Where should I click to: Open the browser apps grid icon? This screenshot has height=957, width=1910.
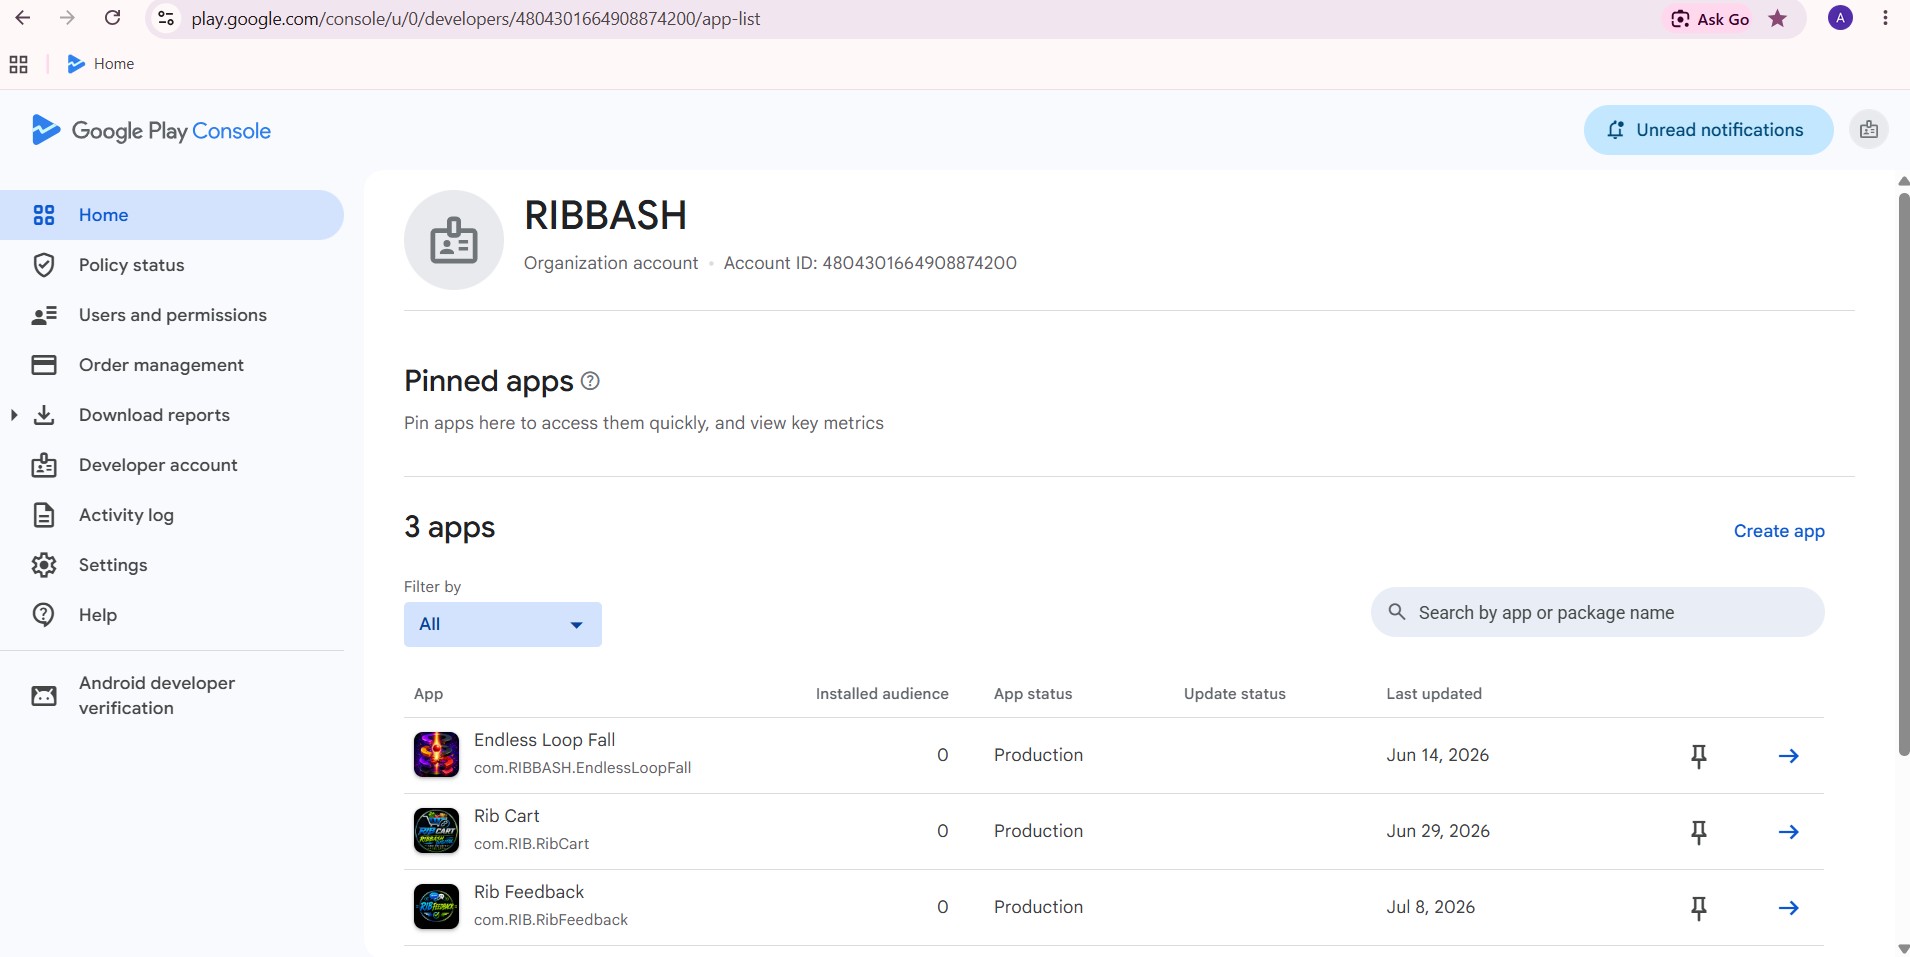click(x=18, y=65)
